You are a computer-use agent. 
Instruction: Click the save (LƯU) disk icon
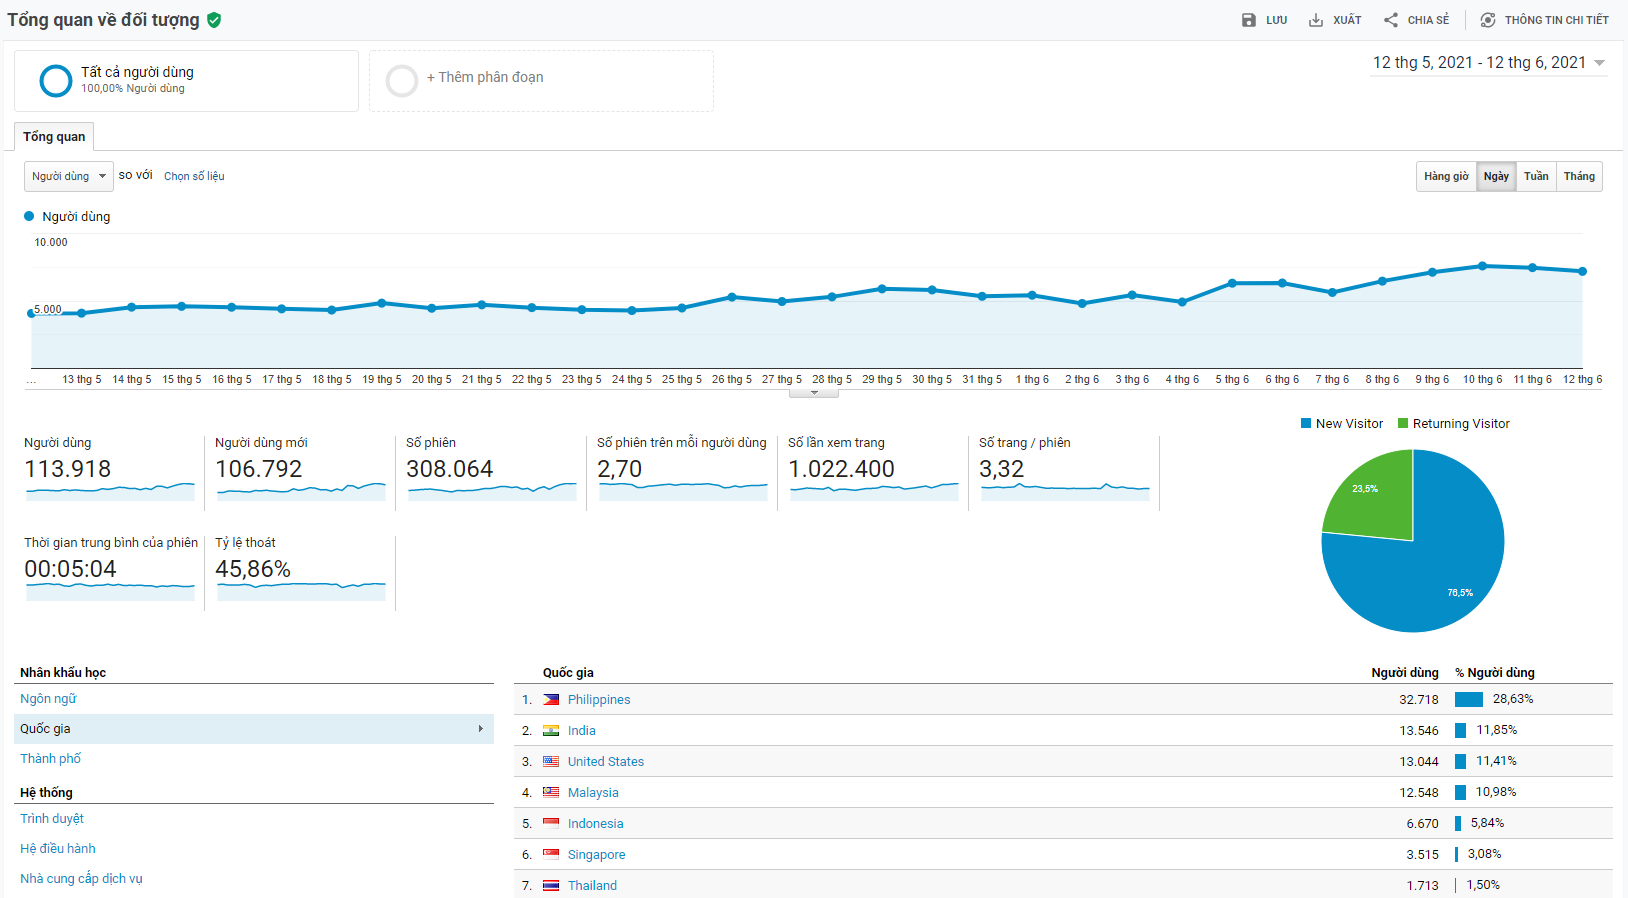(1248, 20)
